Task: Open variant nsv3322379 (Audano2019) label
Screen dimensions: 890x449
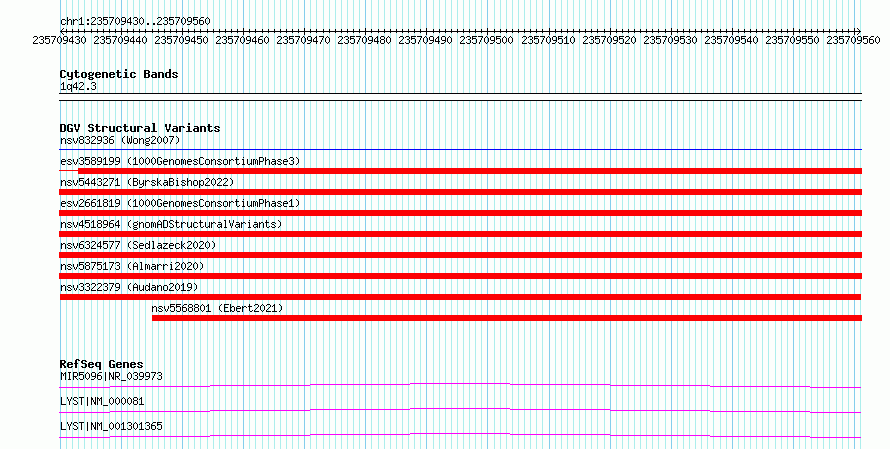Action: [x=129, y=287]
